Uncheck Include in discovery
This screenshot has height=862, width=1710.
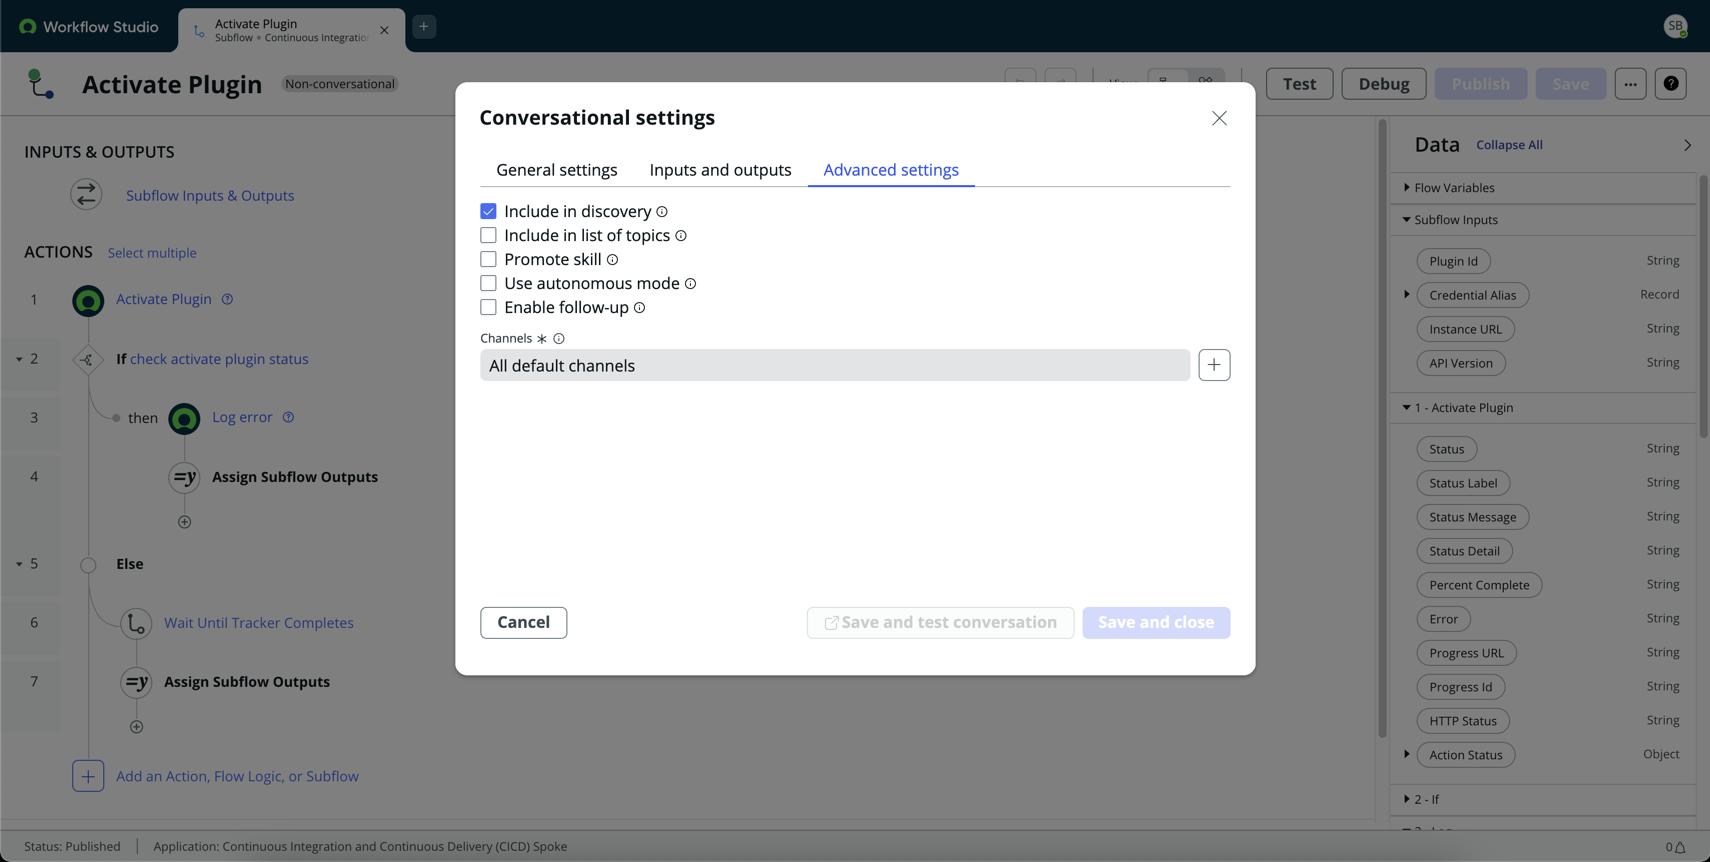(488, 211)
